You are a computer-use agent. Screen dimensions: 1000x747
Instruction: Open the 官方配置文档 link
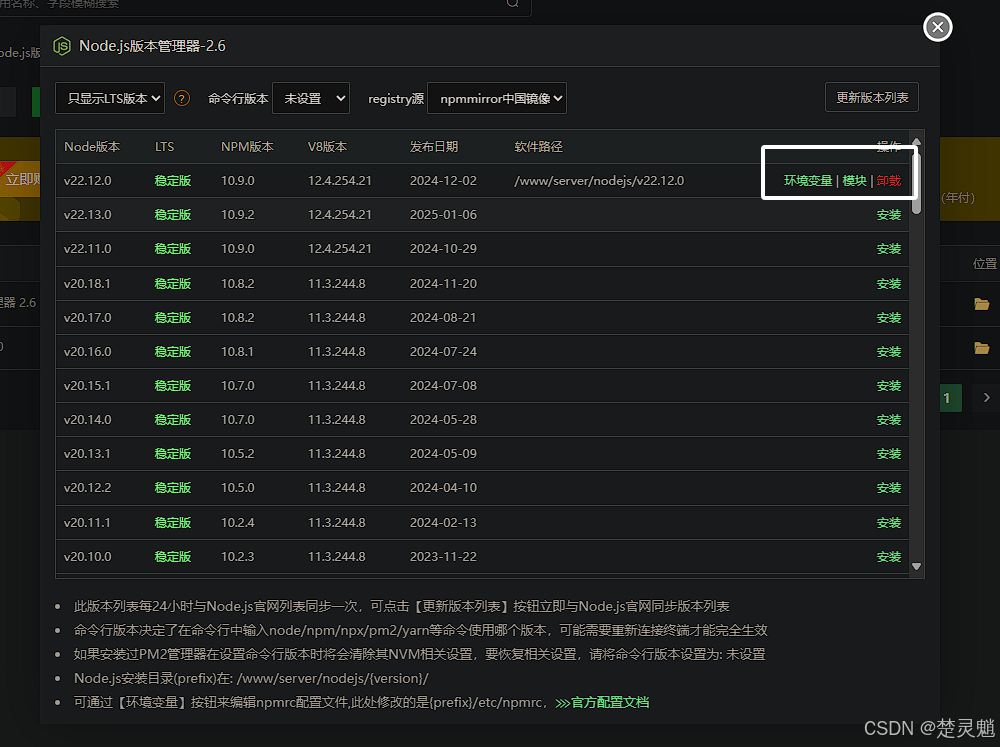[x=602, y=702]
